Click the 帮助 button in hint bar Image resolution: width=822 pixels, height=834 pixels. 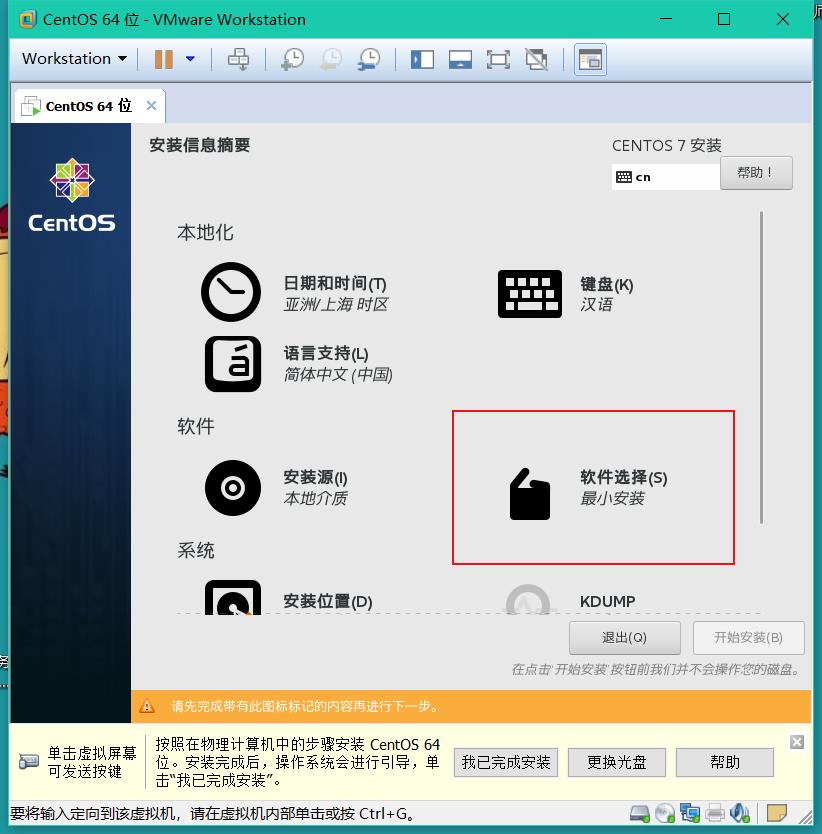725,763
